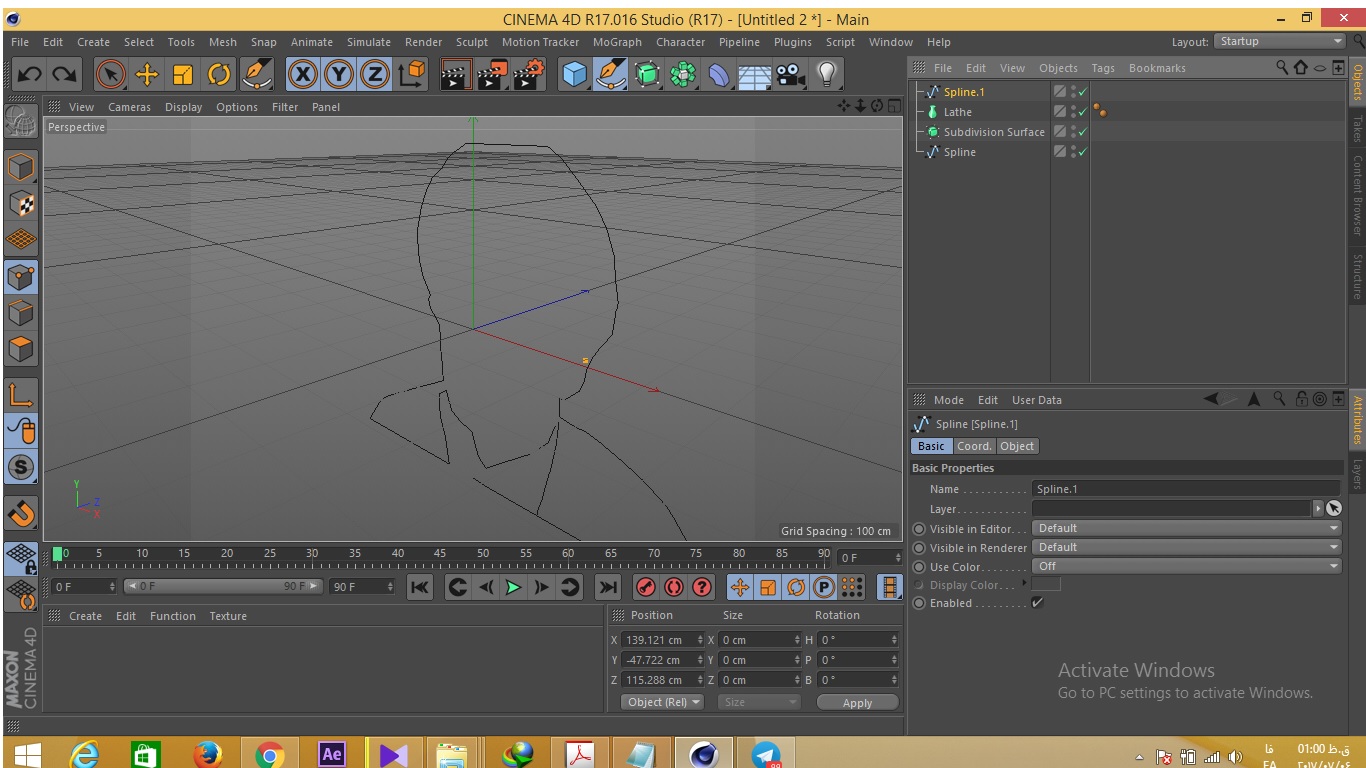Select the Lathe object in the list

(957, 112)
